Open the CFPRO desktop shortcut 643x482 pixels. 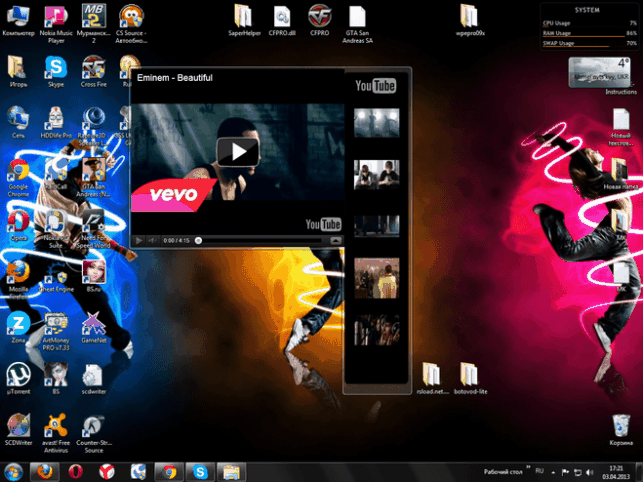[x=319, y=21]
